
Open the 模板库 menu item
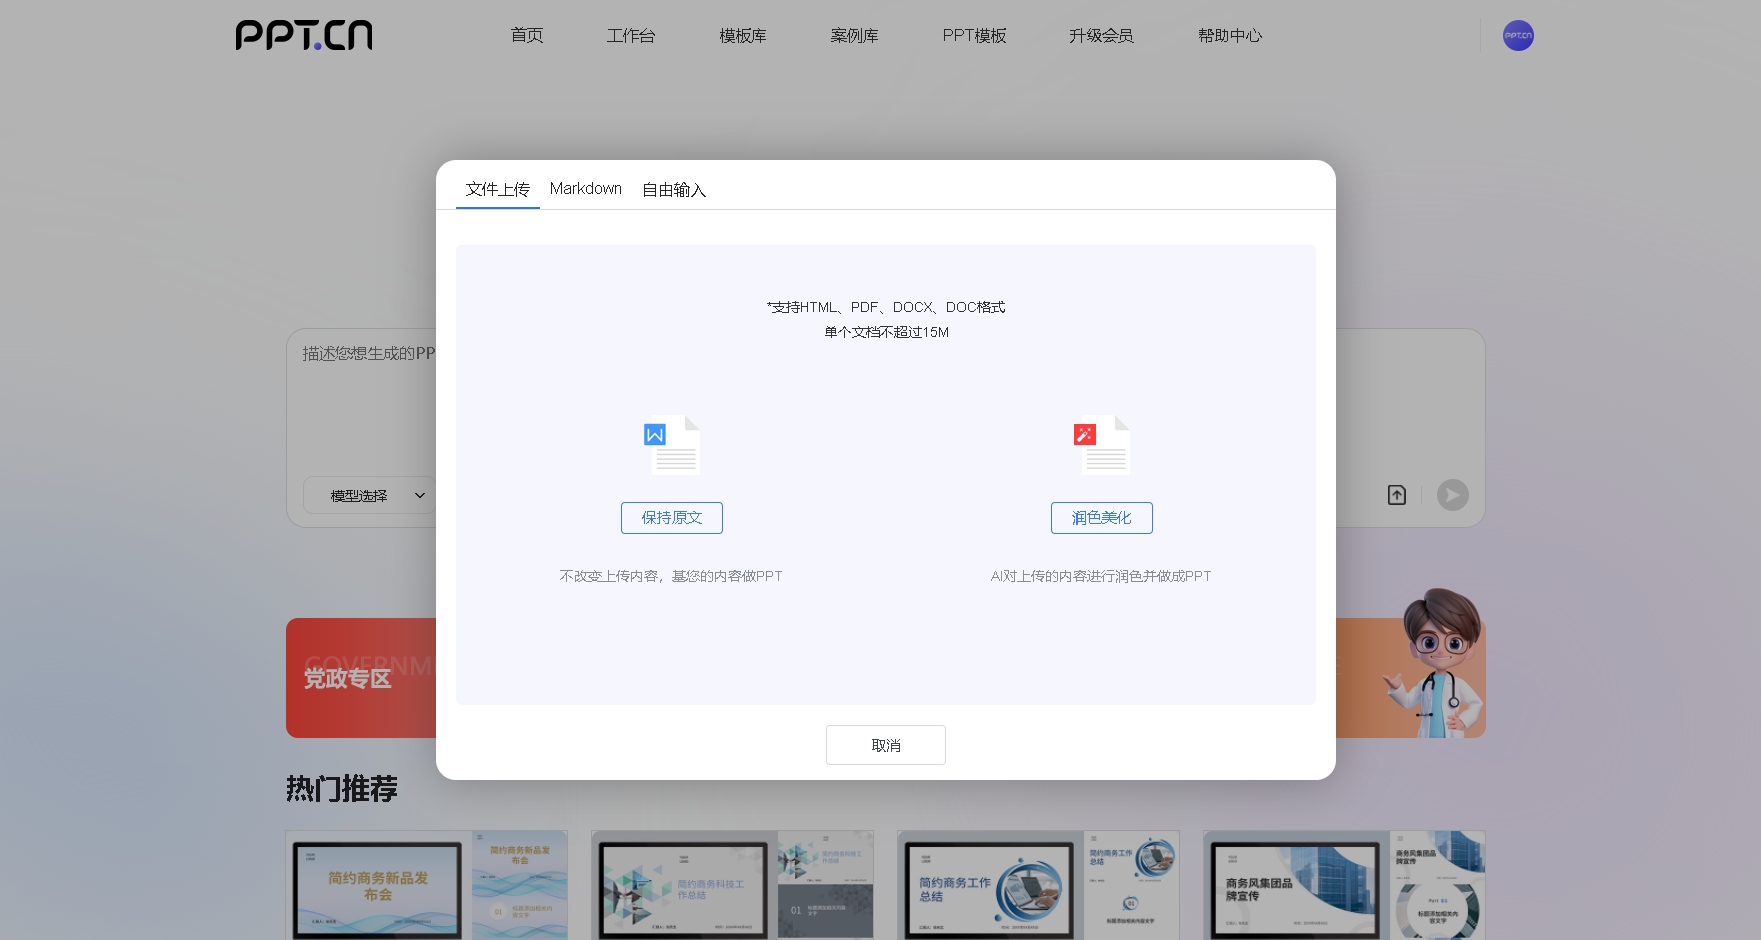click(x=742, y=36)
